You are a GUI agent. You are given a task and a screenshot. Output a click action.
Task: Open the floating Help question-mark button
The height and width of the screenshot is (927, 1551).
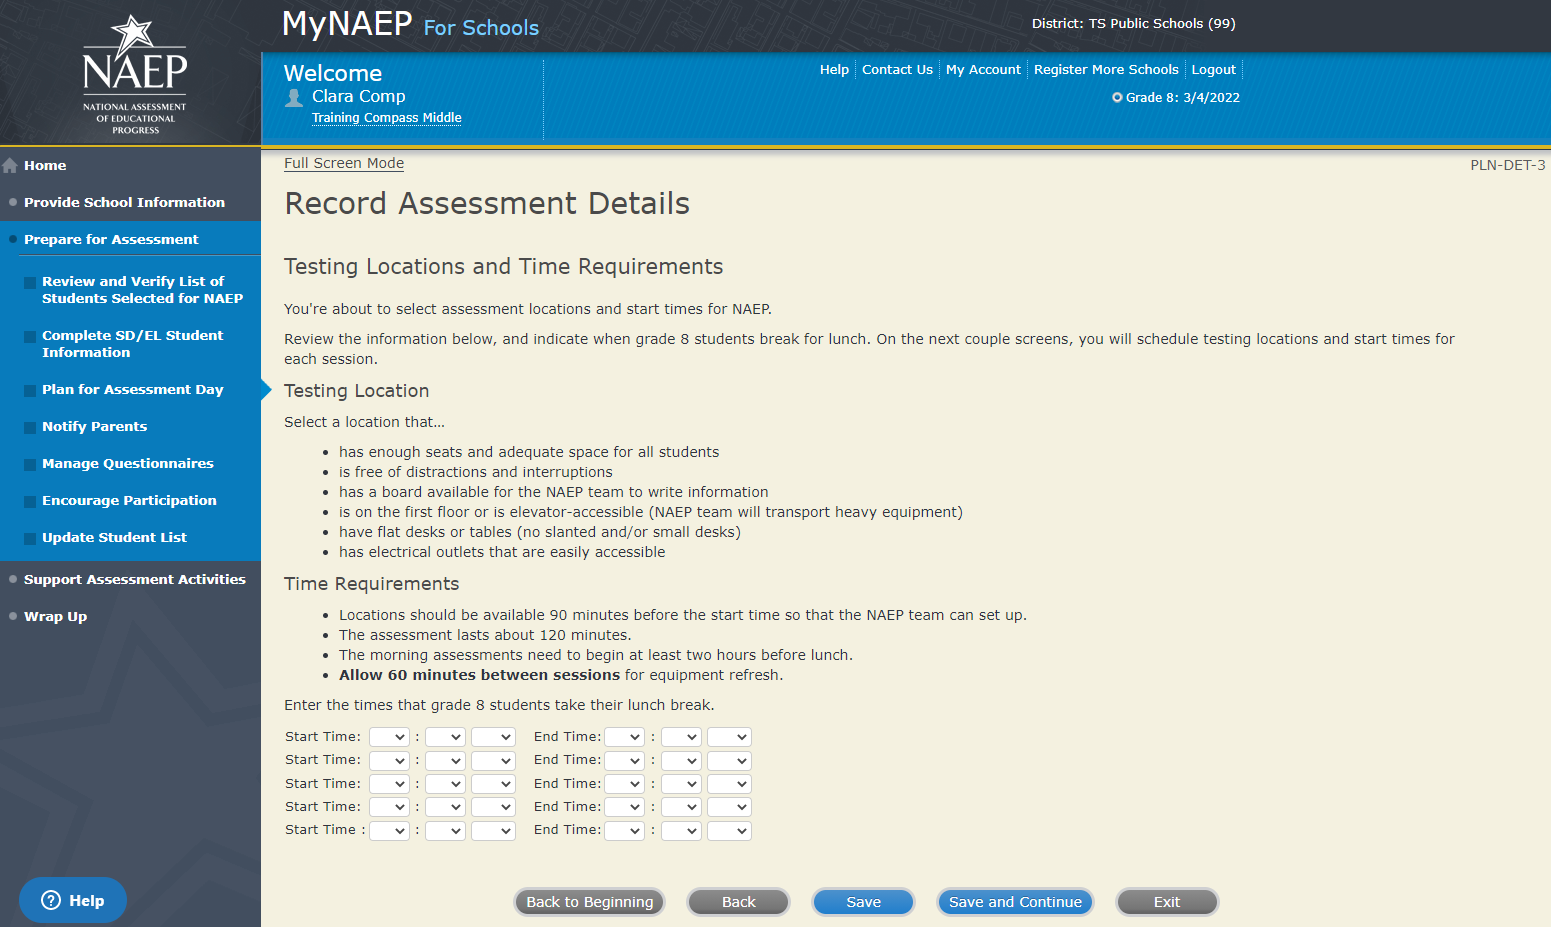coord(73,900)
